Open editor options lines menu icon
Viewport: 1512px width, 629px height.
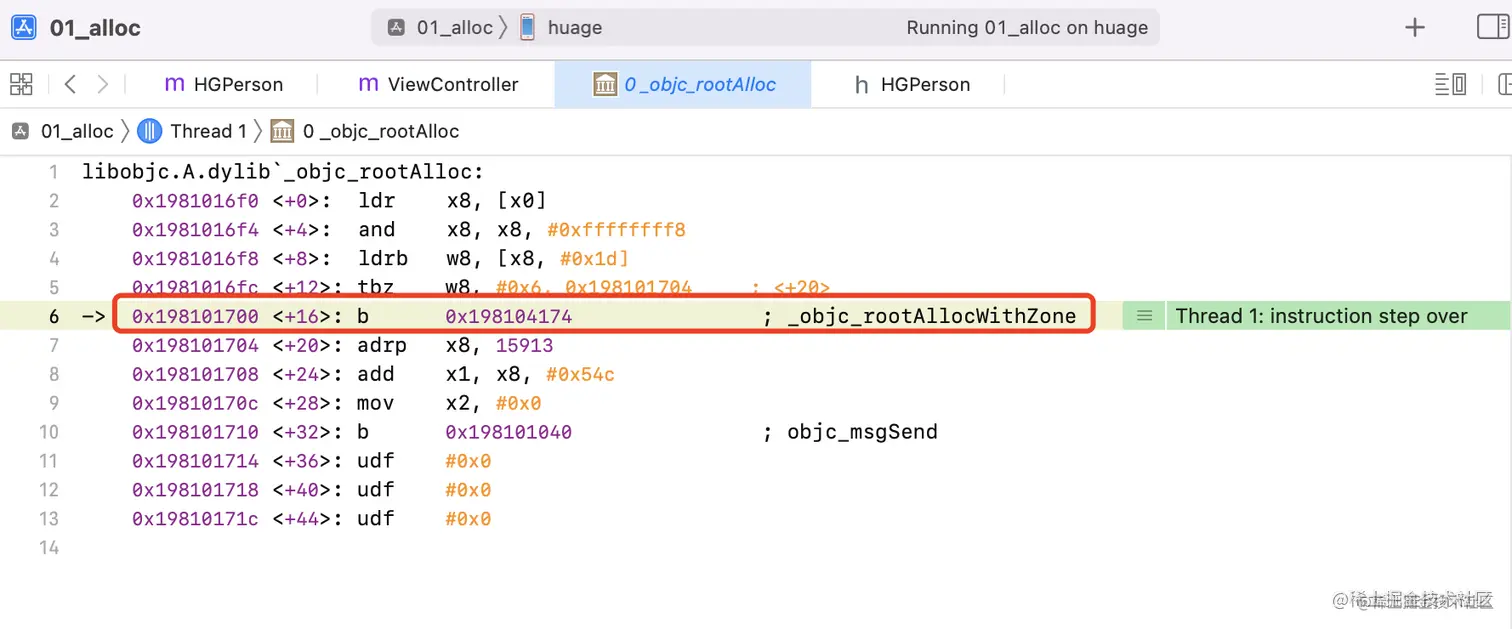click(1450, 84)
